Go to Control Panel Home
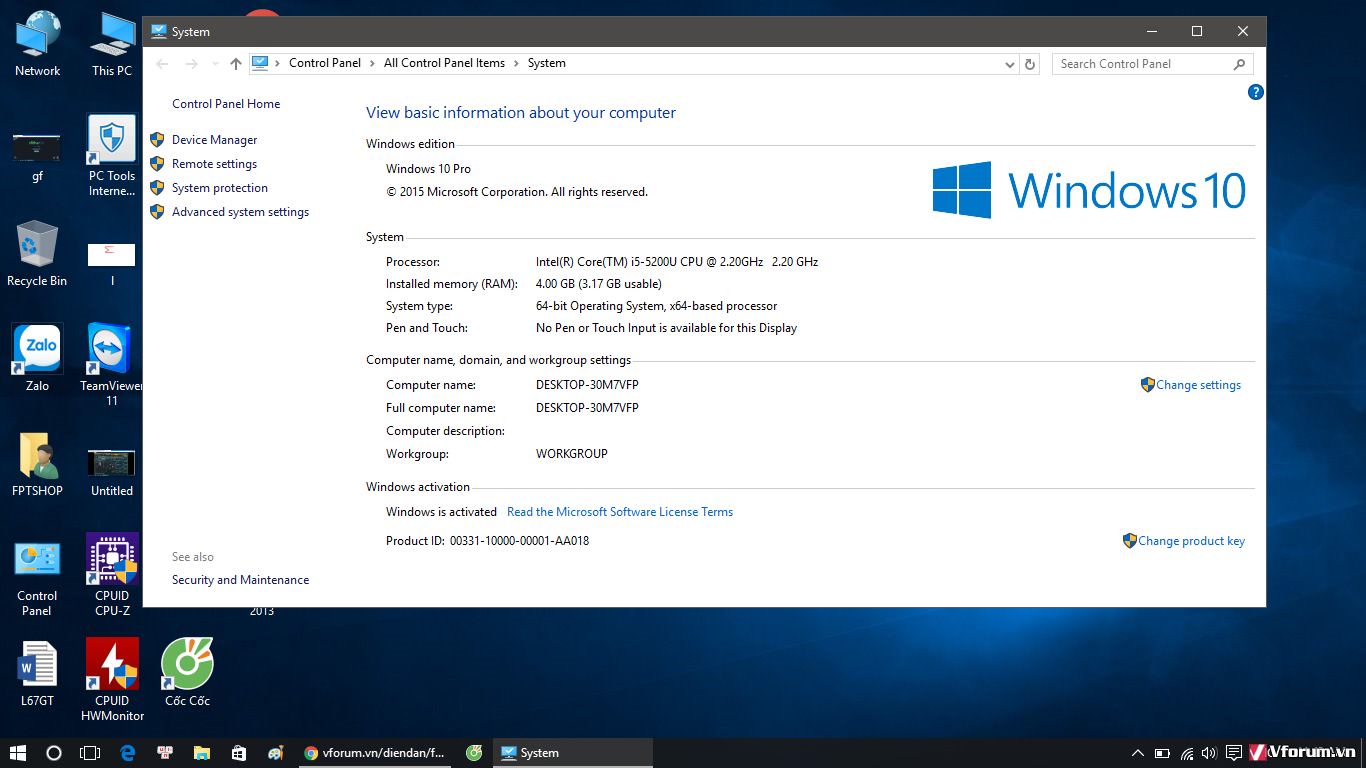 pyautogui.click(x=226, y=104)
